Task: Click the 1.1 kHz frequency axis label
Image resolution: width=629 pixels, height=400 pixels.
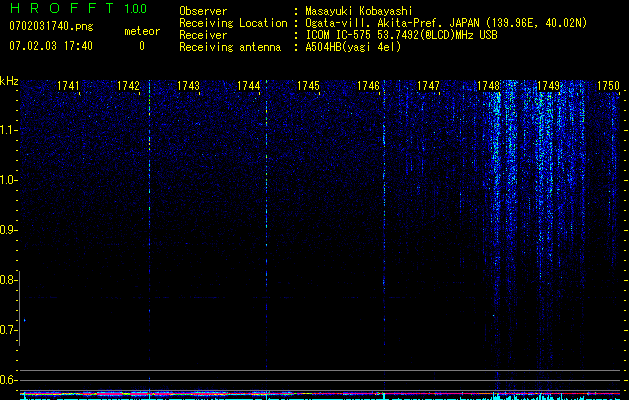Action: click(x=8, y=130)
